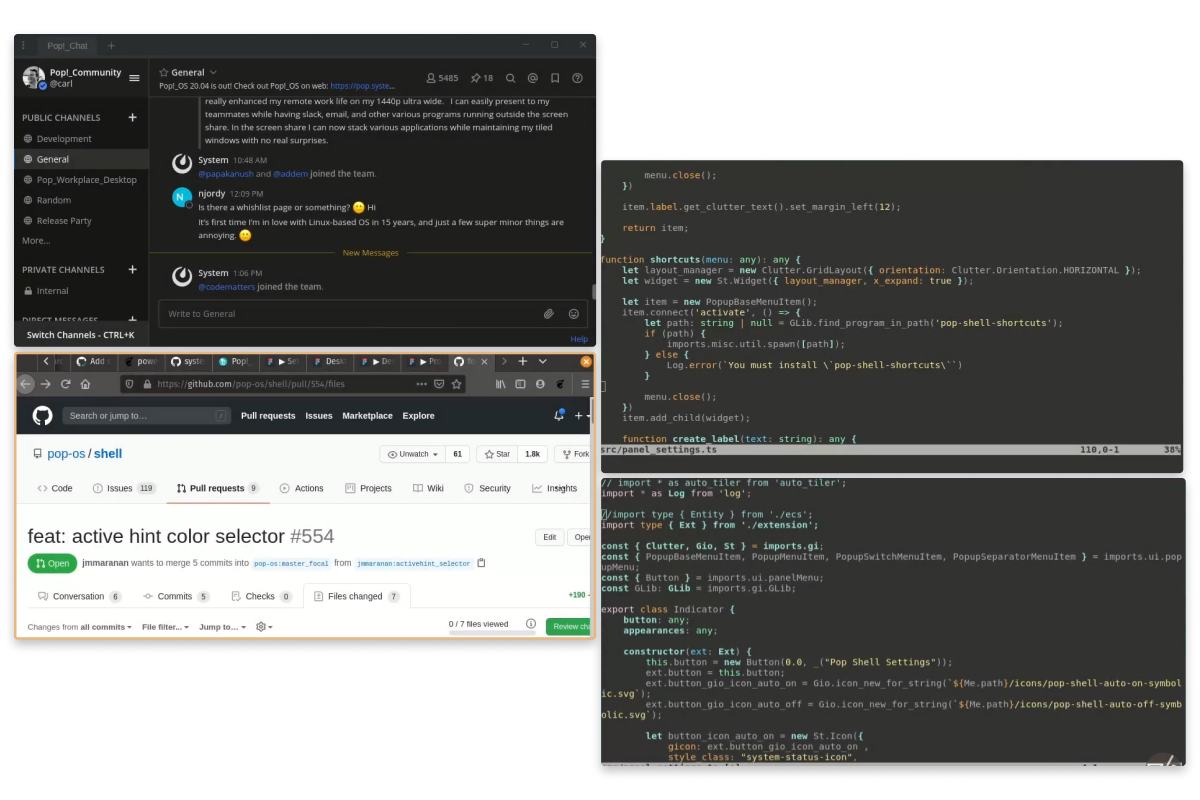The width and height of the screenshot is (1200, 800).
Task: Click the GitHub 'Search or jump to' field
Action: [147, 416]
